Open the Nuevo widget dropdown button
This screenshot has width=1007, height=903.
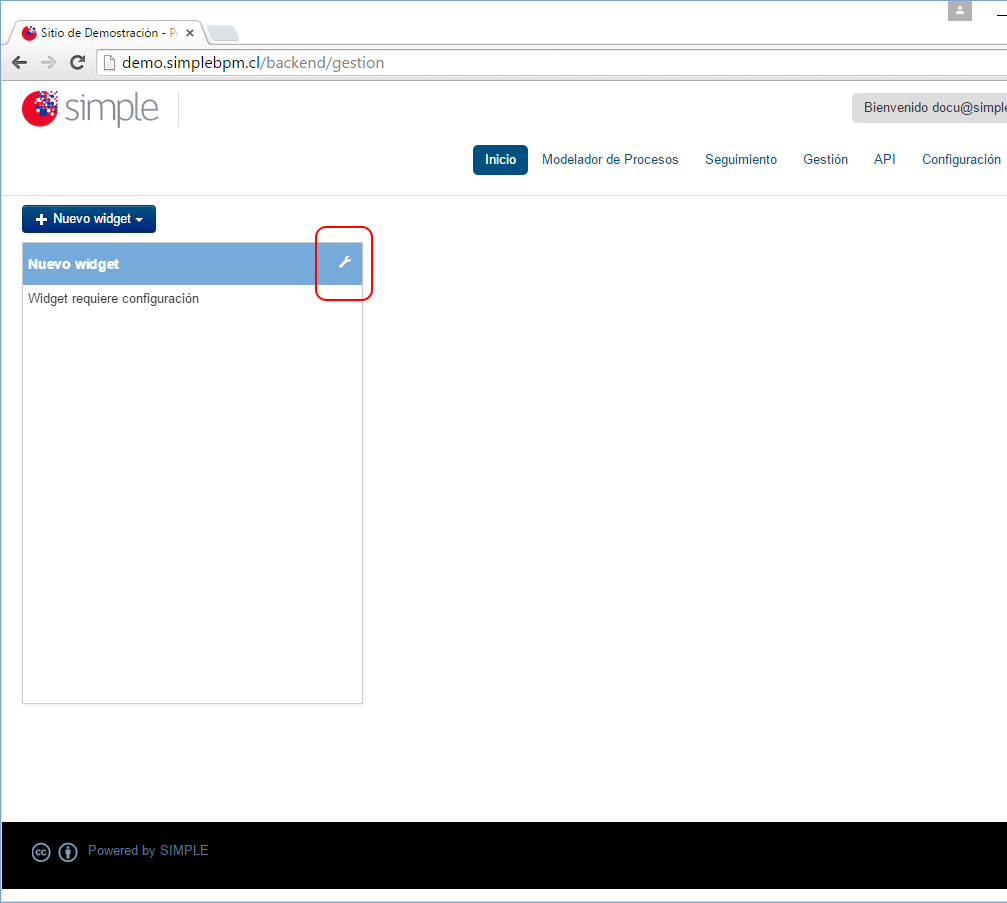pos(89,219)
